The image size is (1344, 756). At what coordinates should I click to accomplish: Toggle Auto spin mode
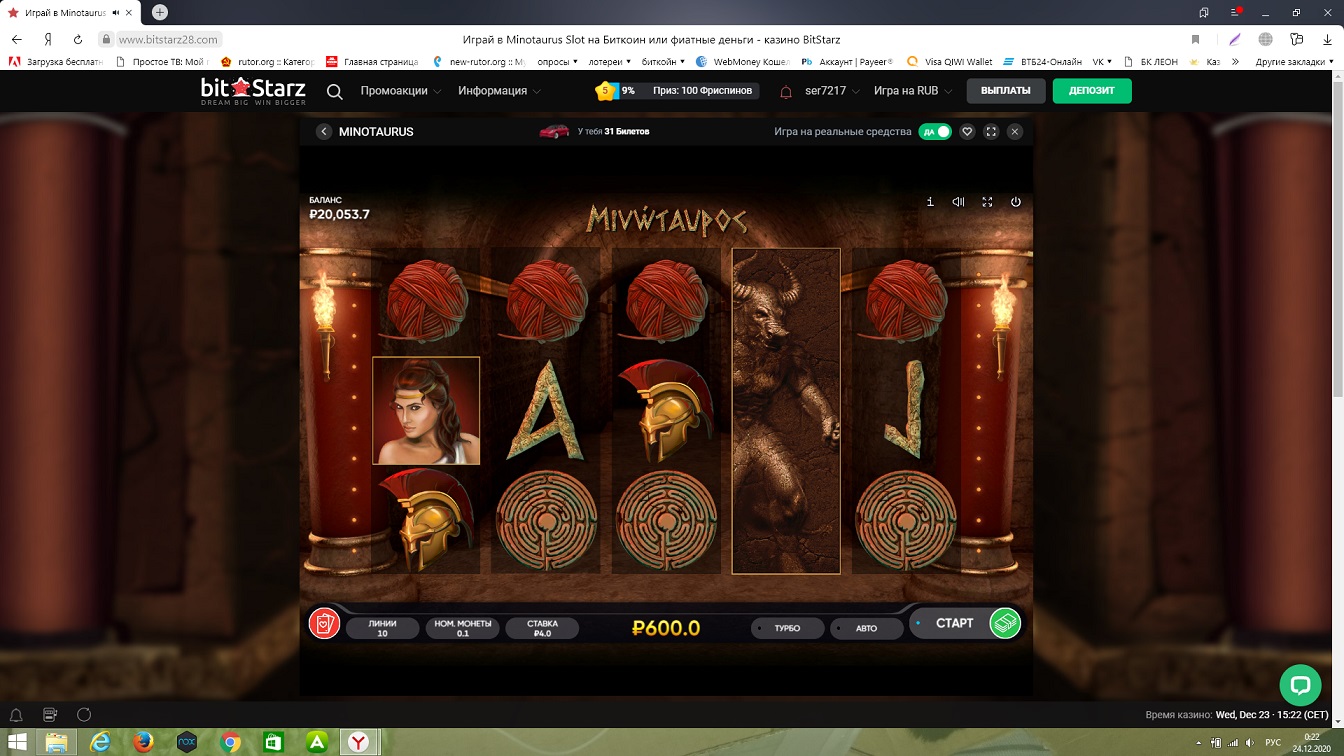coord(866,628)
